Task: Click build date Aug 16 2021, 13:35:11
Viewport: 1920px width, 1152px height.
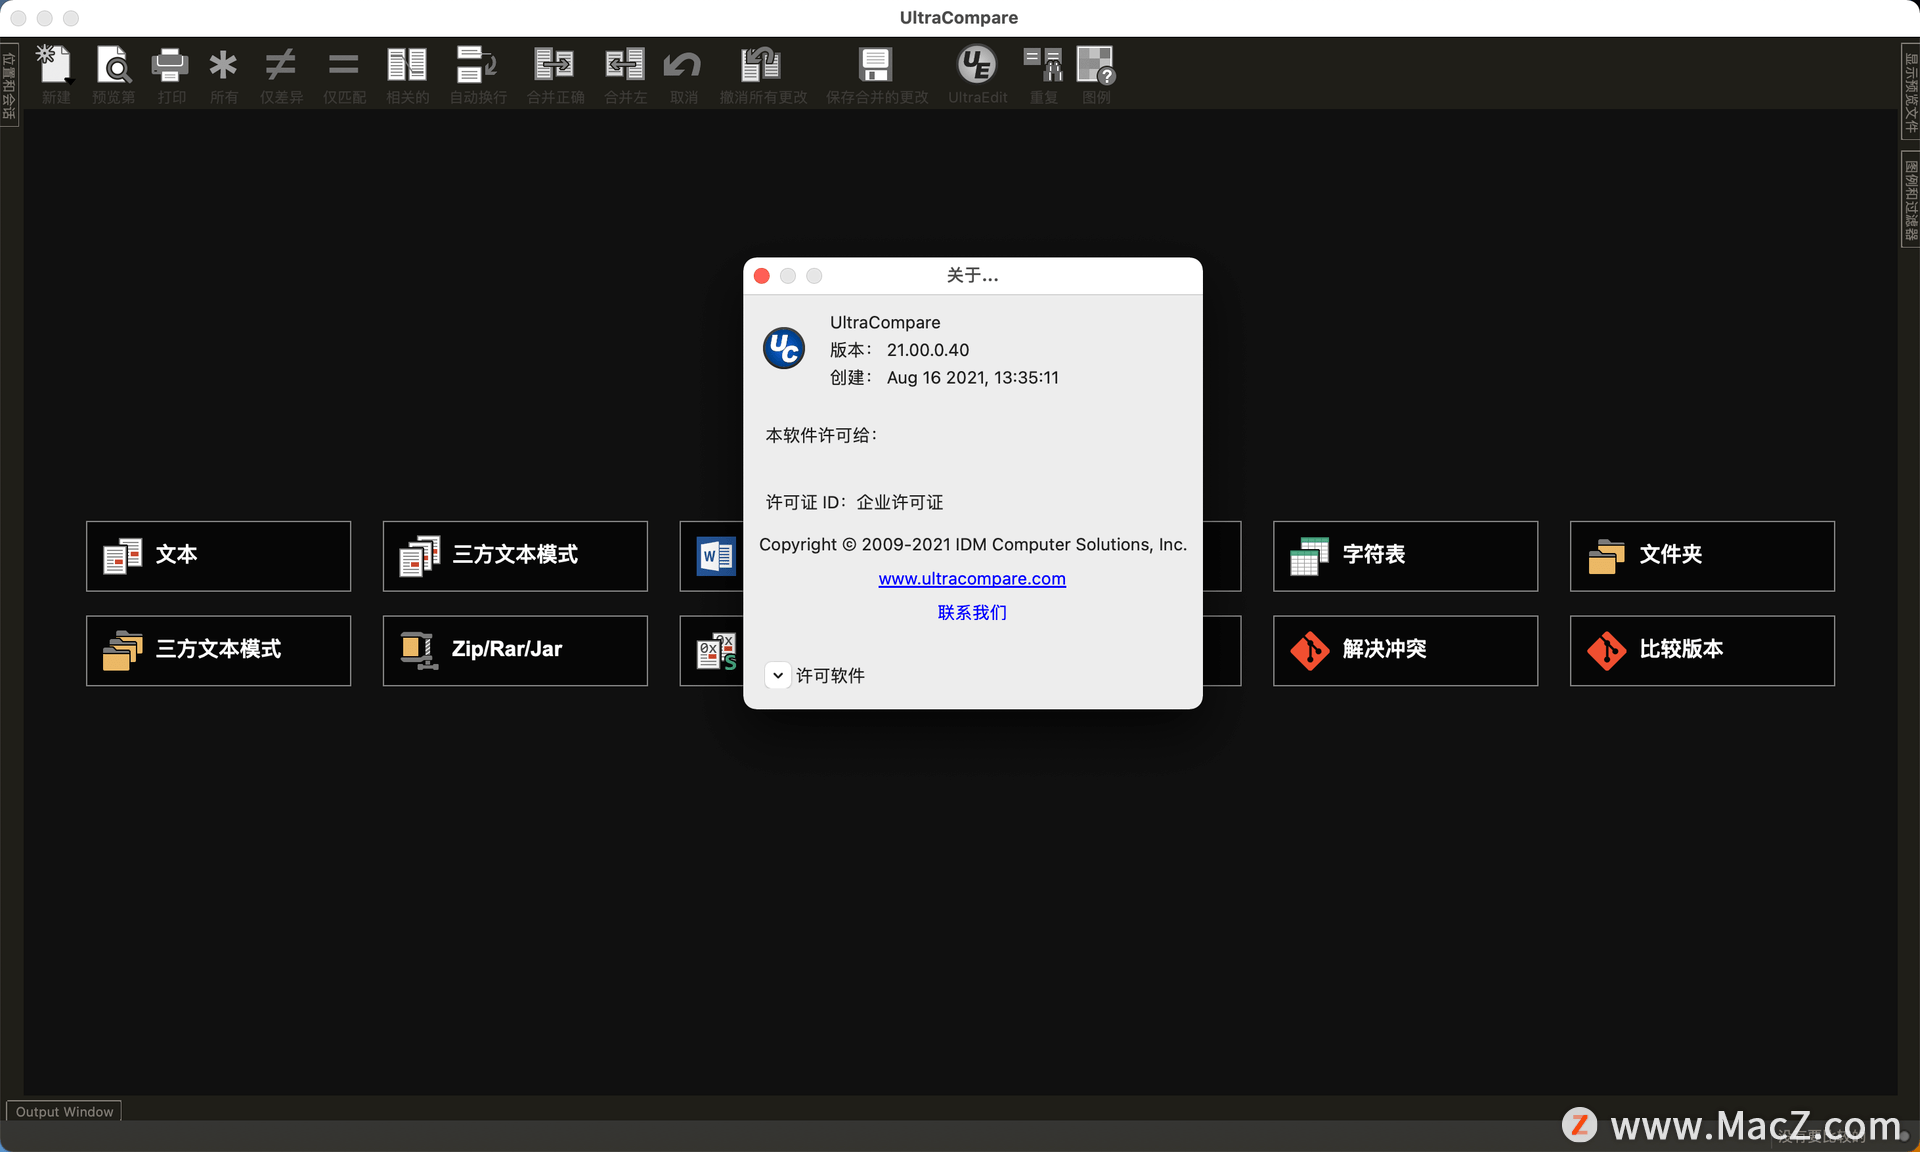Action: 973,378
